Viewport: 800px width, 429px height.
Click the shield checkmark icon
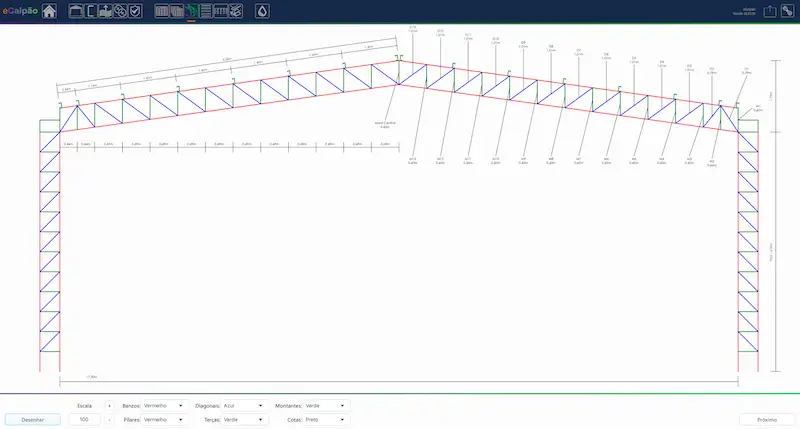(134, 11)
